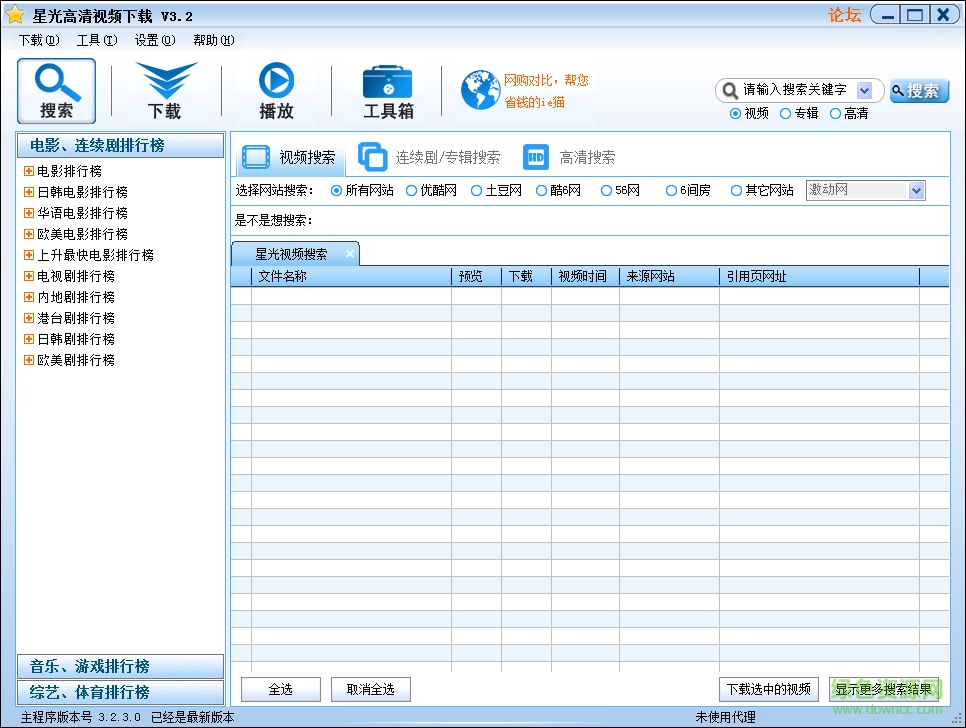Select the 搜索 (Search) toolbar icon
Viewport: 966px width, 728px height.
(56, 90)
